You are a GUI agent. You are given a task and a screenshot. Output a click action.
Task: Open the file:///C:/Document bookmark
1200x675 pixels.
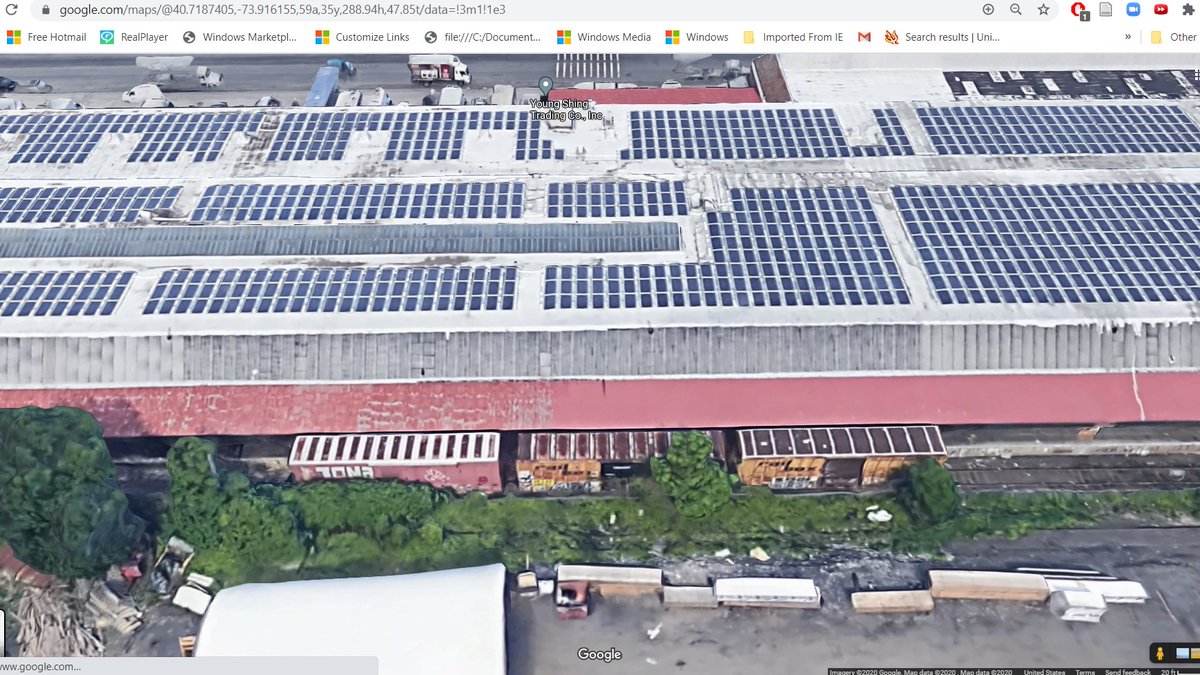point(483,37)
